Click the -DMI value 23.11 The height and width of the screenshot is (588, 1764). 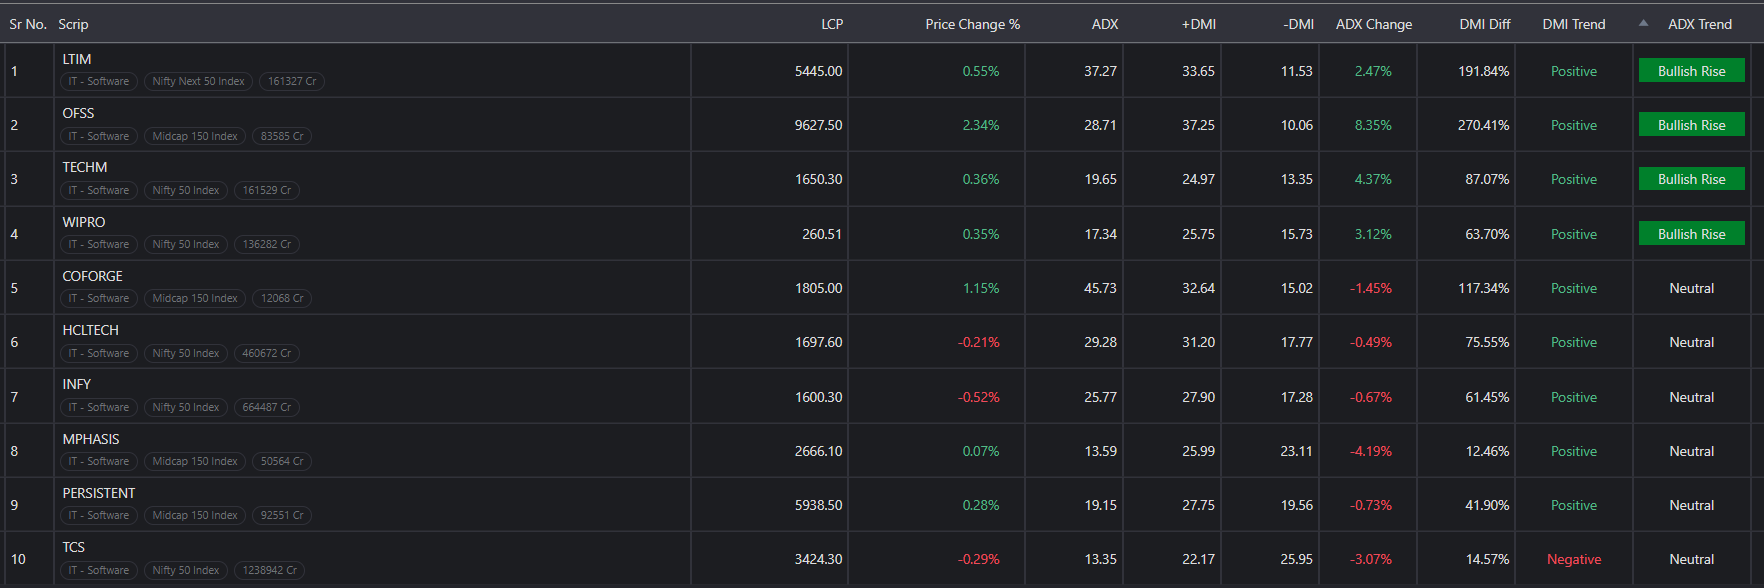coord(1297,451)
